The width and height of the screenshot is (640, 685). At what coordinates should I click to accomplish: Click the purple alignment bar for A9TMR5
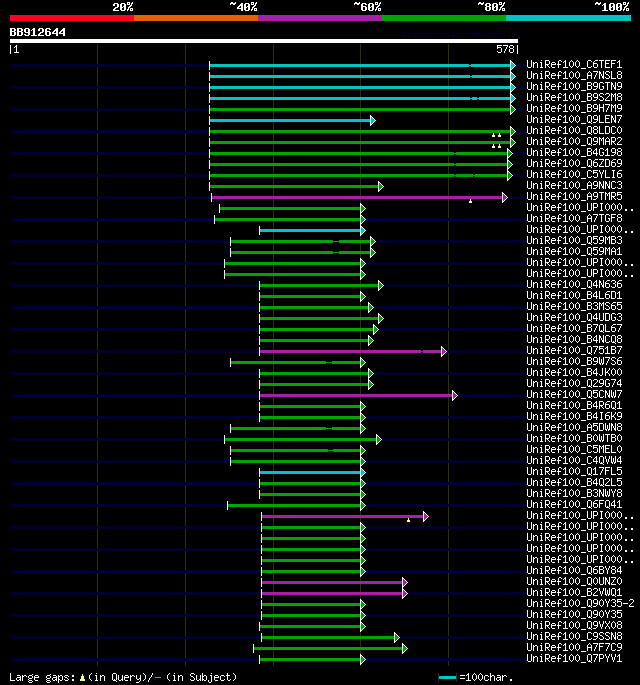point(357,197)
